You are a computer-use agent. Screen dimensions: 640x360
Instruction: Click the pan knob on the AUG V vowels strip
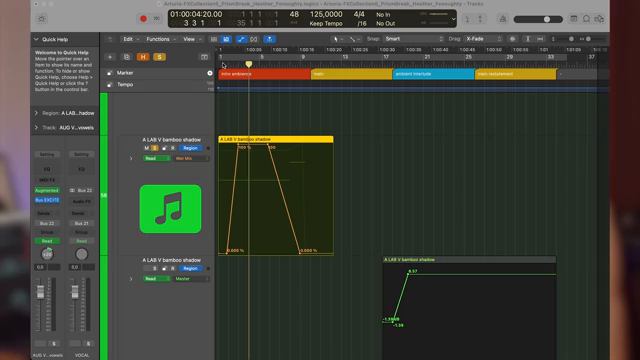point(47,254)
